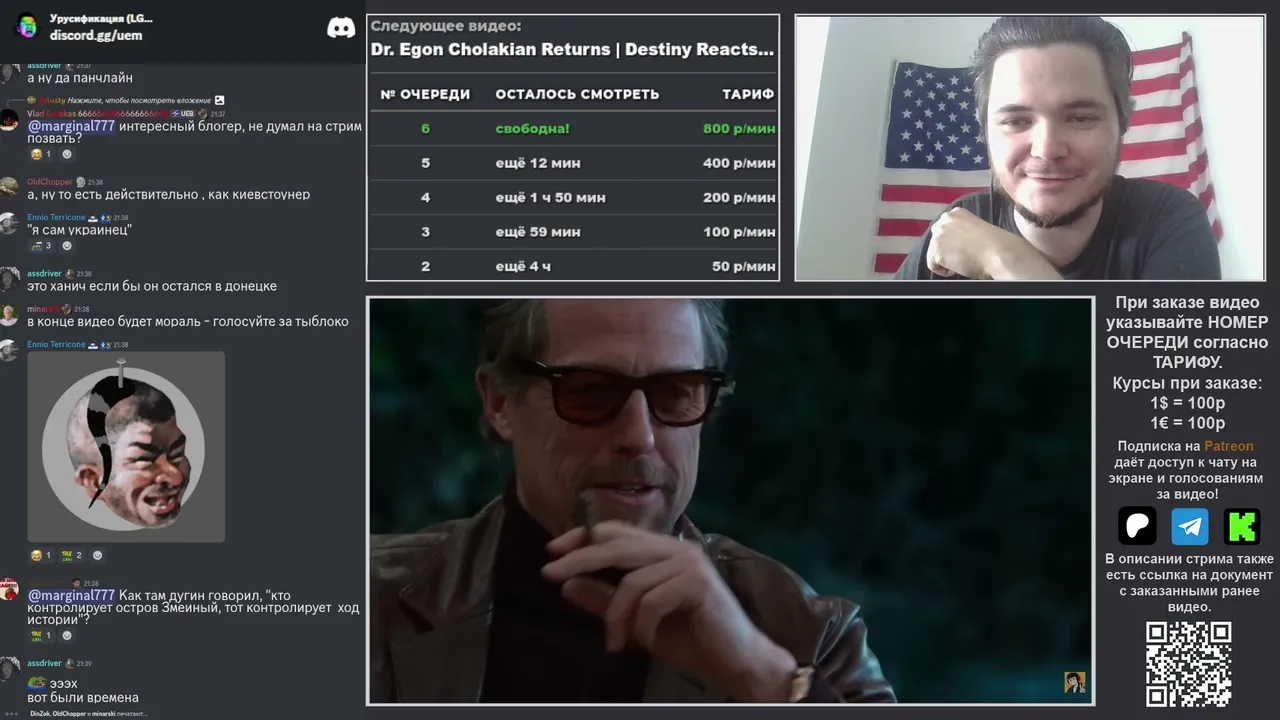Click the assdriver username above 'это ханич'
The height and width of the screenshot is (720, 1280).
(44, 273)
